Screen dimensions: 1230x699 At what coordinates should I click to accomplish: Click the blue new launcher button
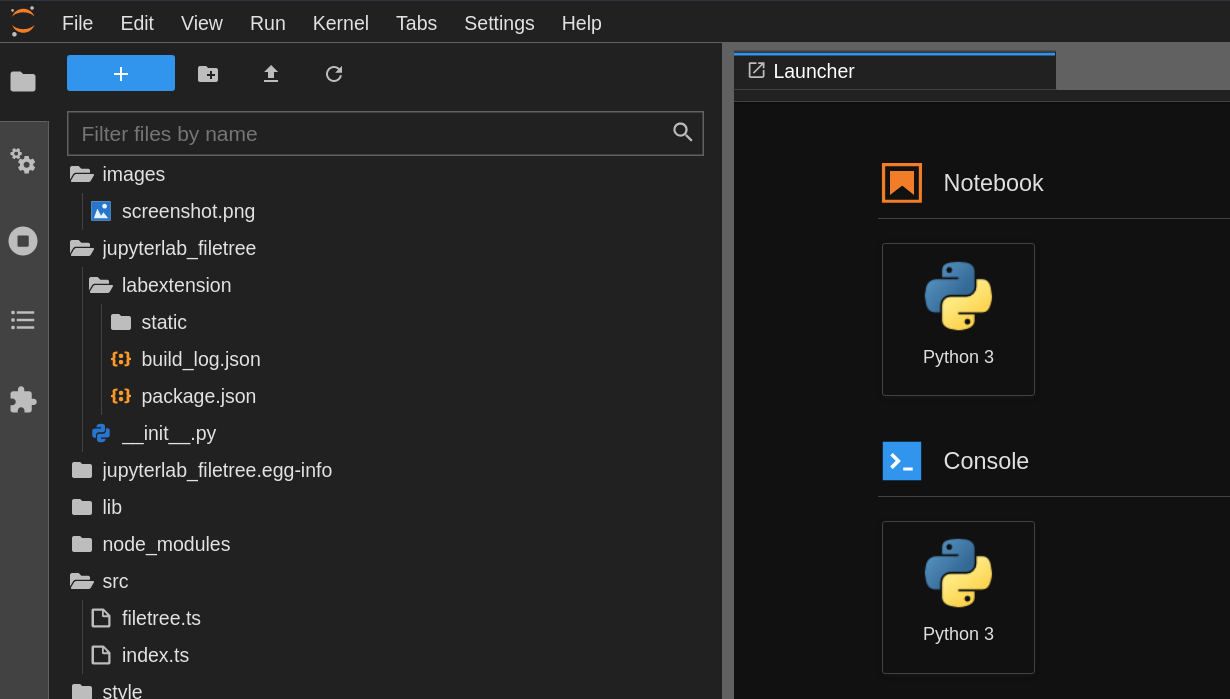(x=120, y=73)
